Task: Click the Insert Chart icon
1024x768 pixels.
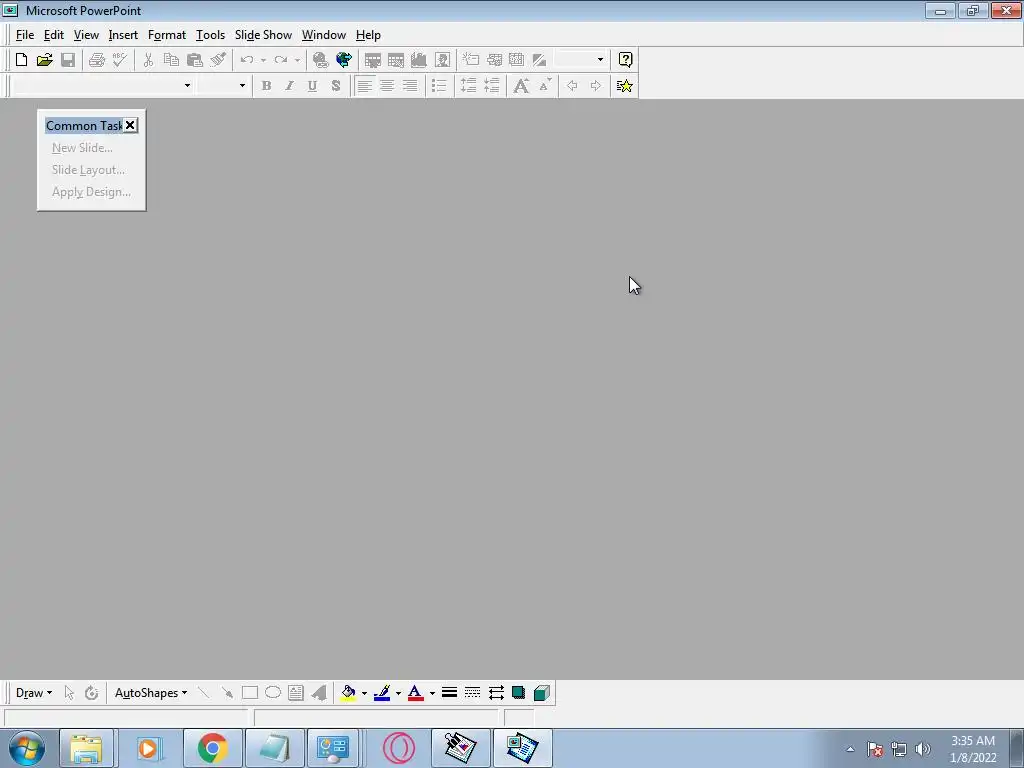Action: click(419, 60)
